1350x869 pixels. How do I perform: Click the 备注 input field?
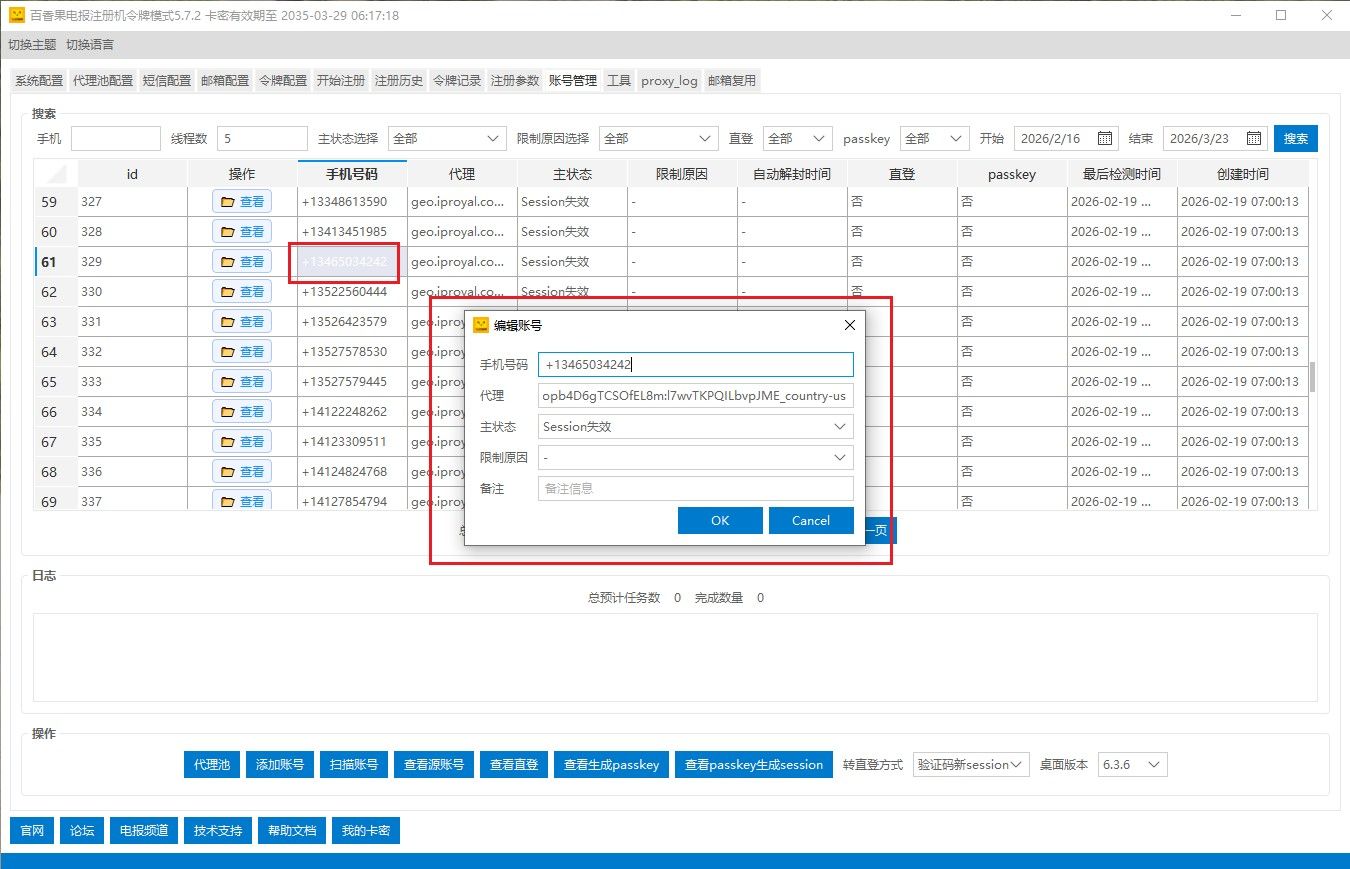pyautogui.click(x=695, y=488)
